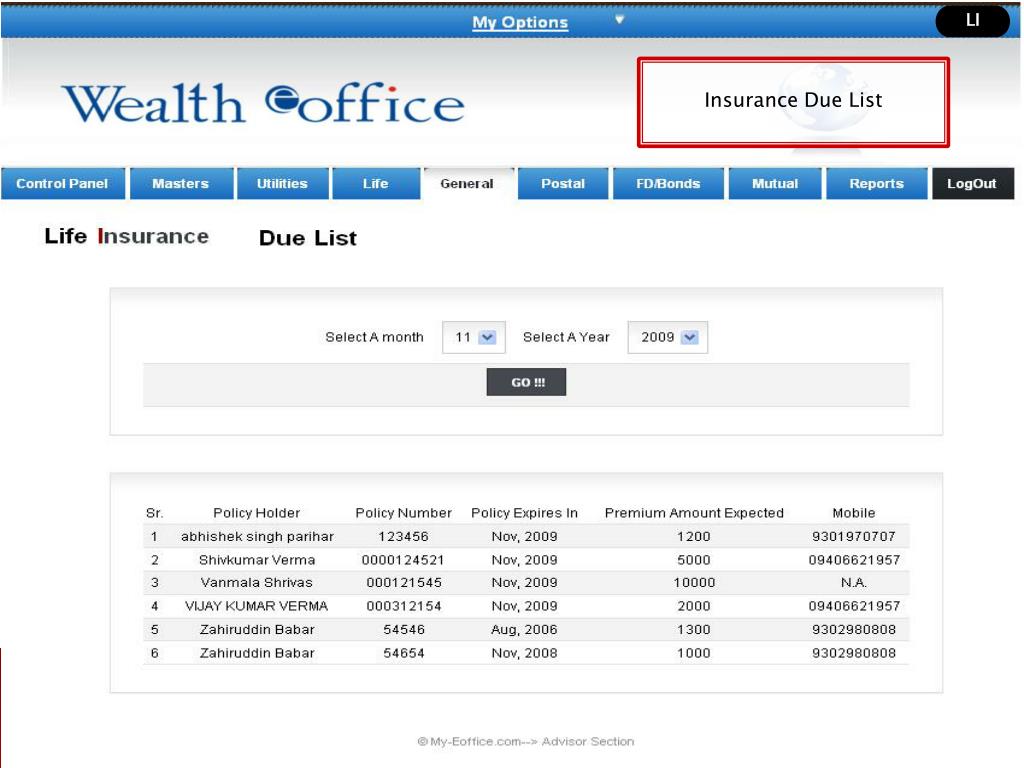
Task: Select the Life tab
Action: pyautogui.click(x=376, y=184)
